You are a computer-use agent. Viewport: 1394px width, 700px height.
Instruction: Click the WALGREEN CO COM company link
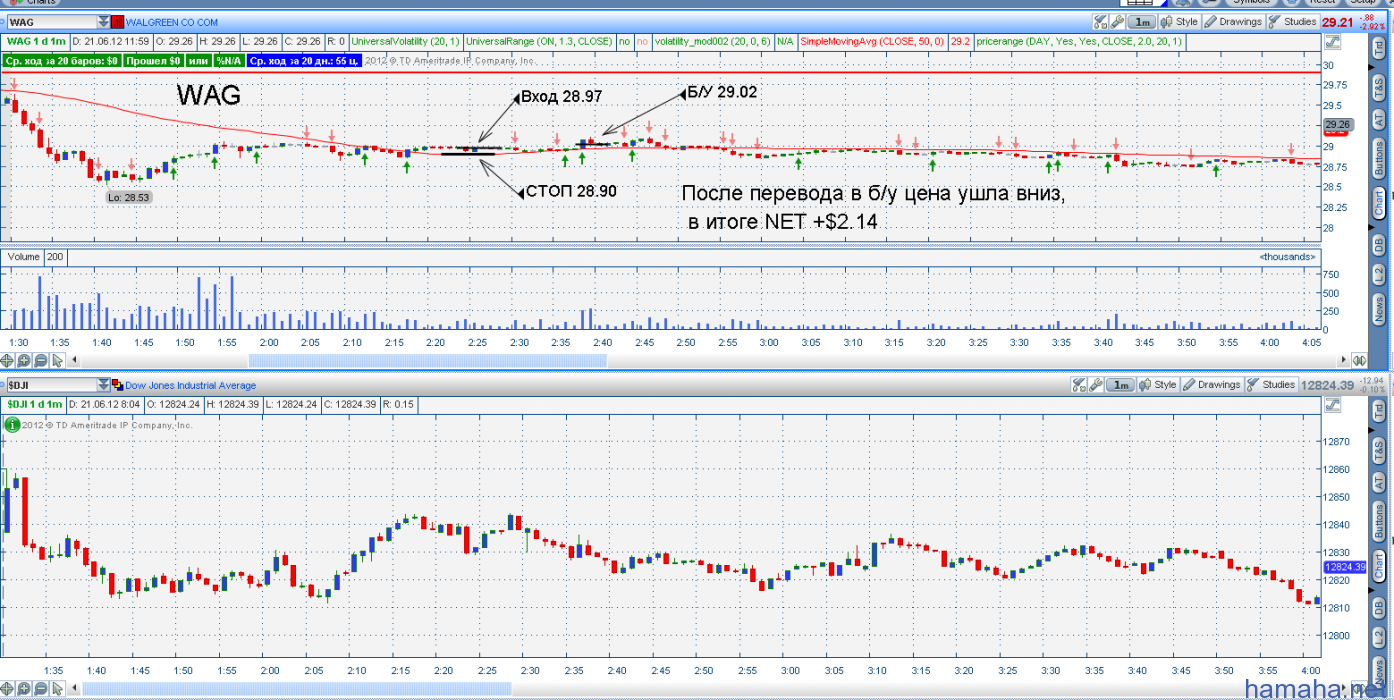pyautogui.click(x=172, y=21)
